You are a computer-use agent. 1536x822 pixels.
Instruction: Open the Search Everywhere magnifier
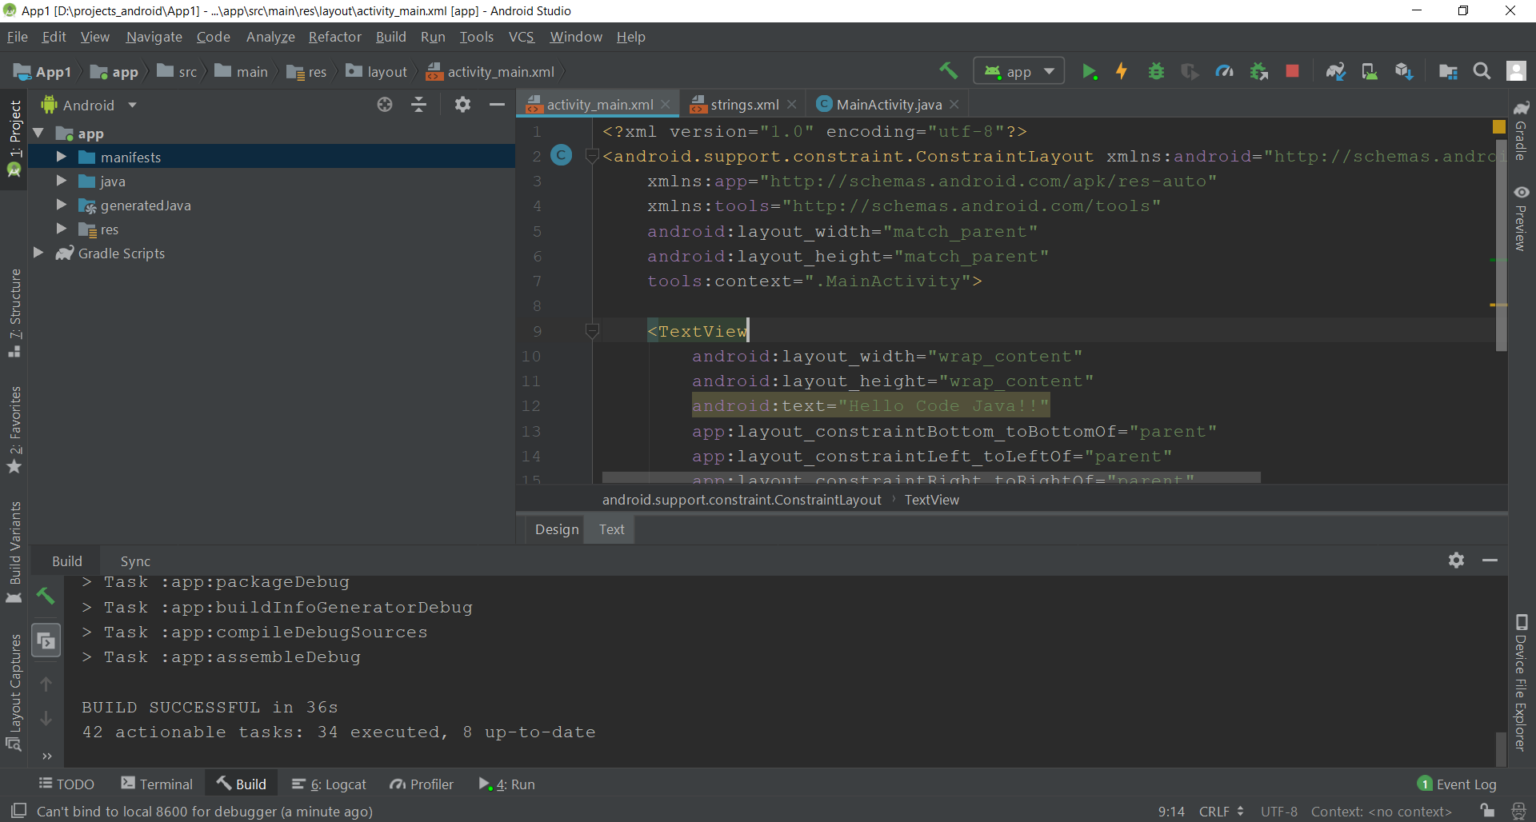coord(1482,71)
